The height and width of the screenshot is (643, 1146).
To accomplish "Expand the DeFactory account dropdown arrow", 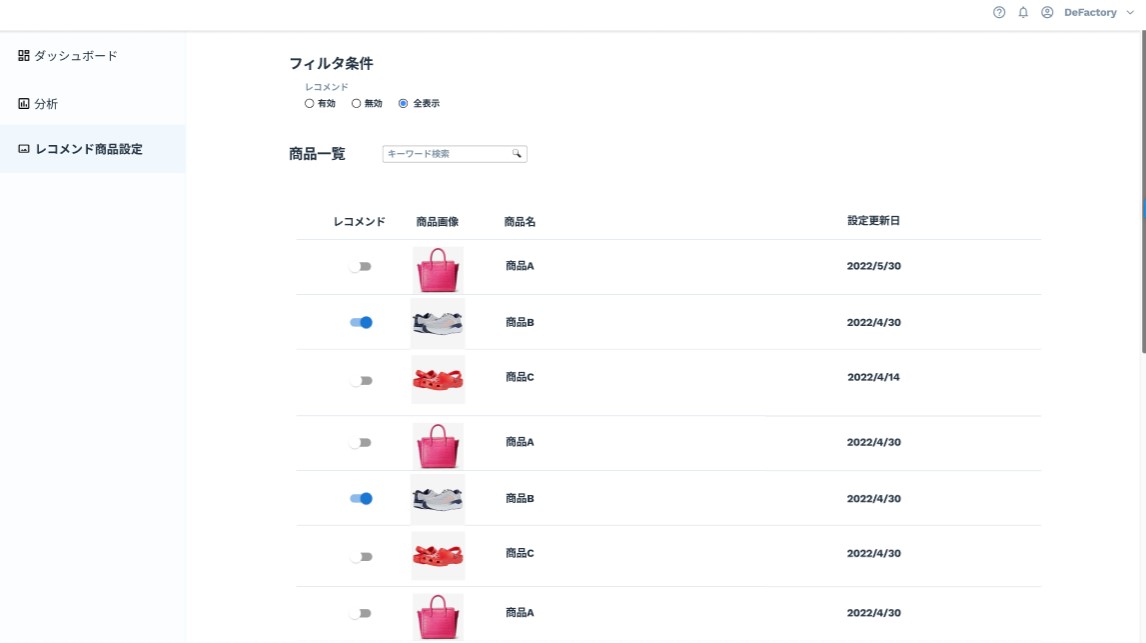I will coord(1130,13).
